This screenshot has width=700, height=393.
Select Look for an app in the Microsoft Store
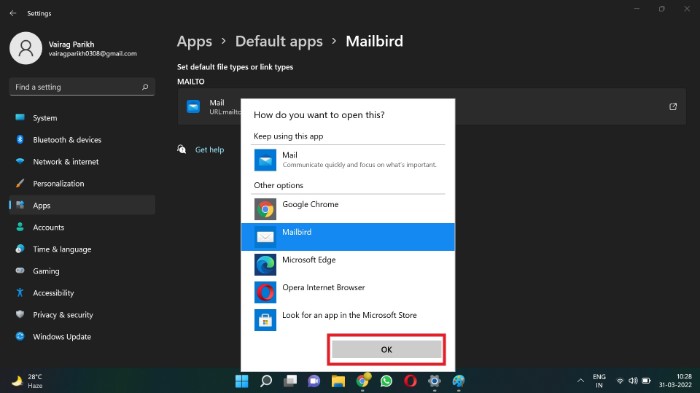coord(348,320)
